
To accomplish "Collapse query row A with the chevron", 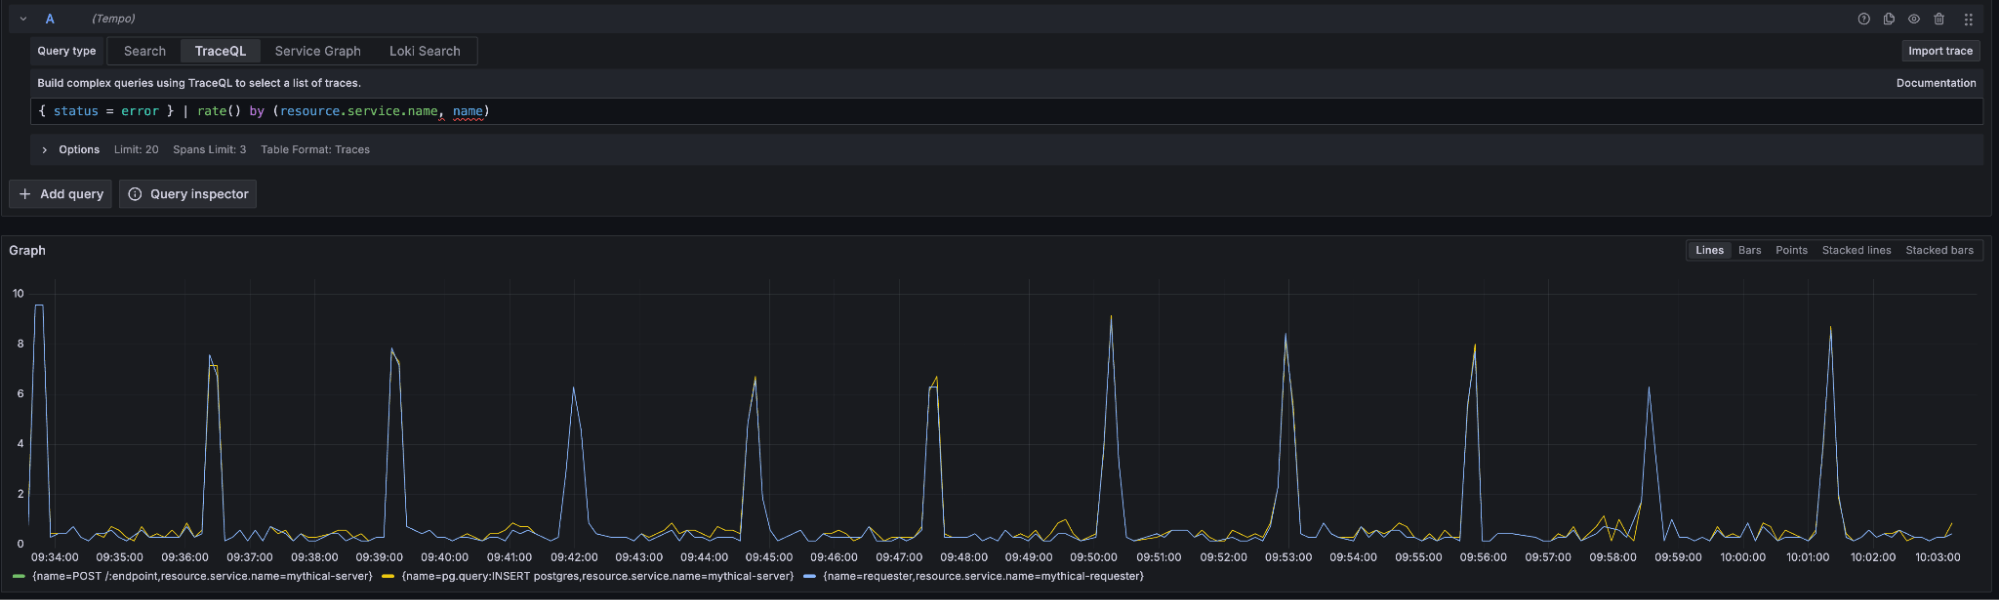I will [23, 19].
